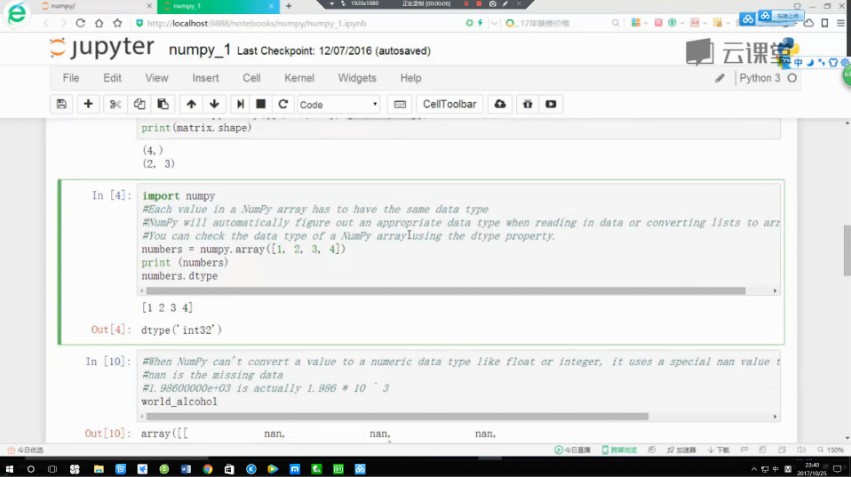
Task: Move the selected cell down
Action: 214,104
